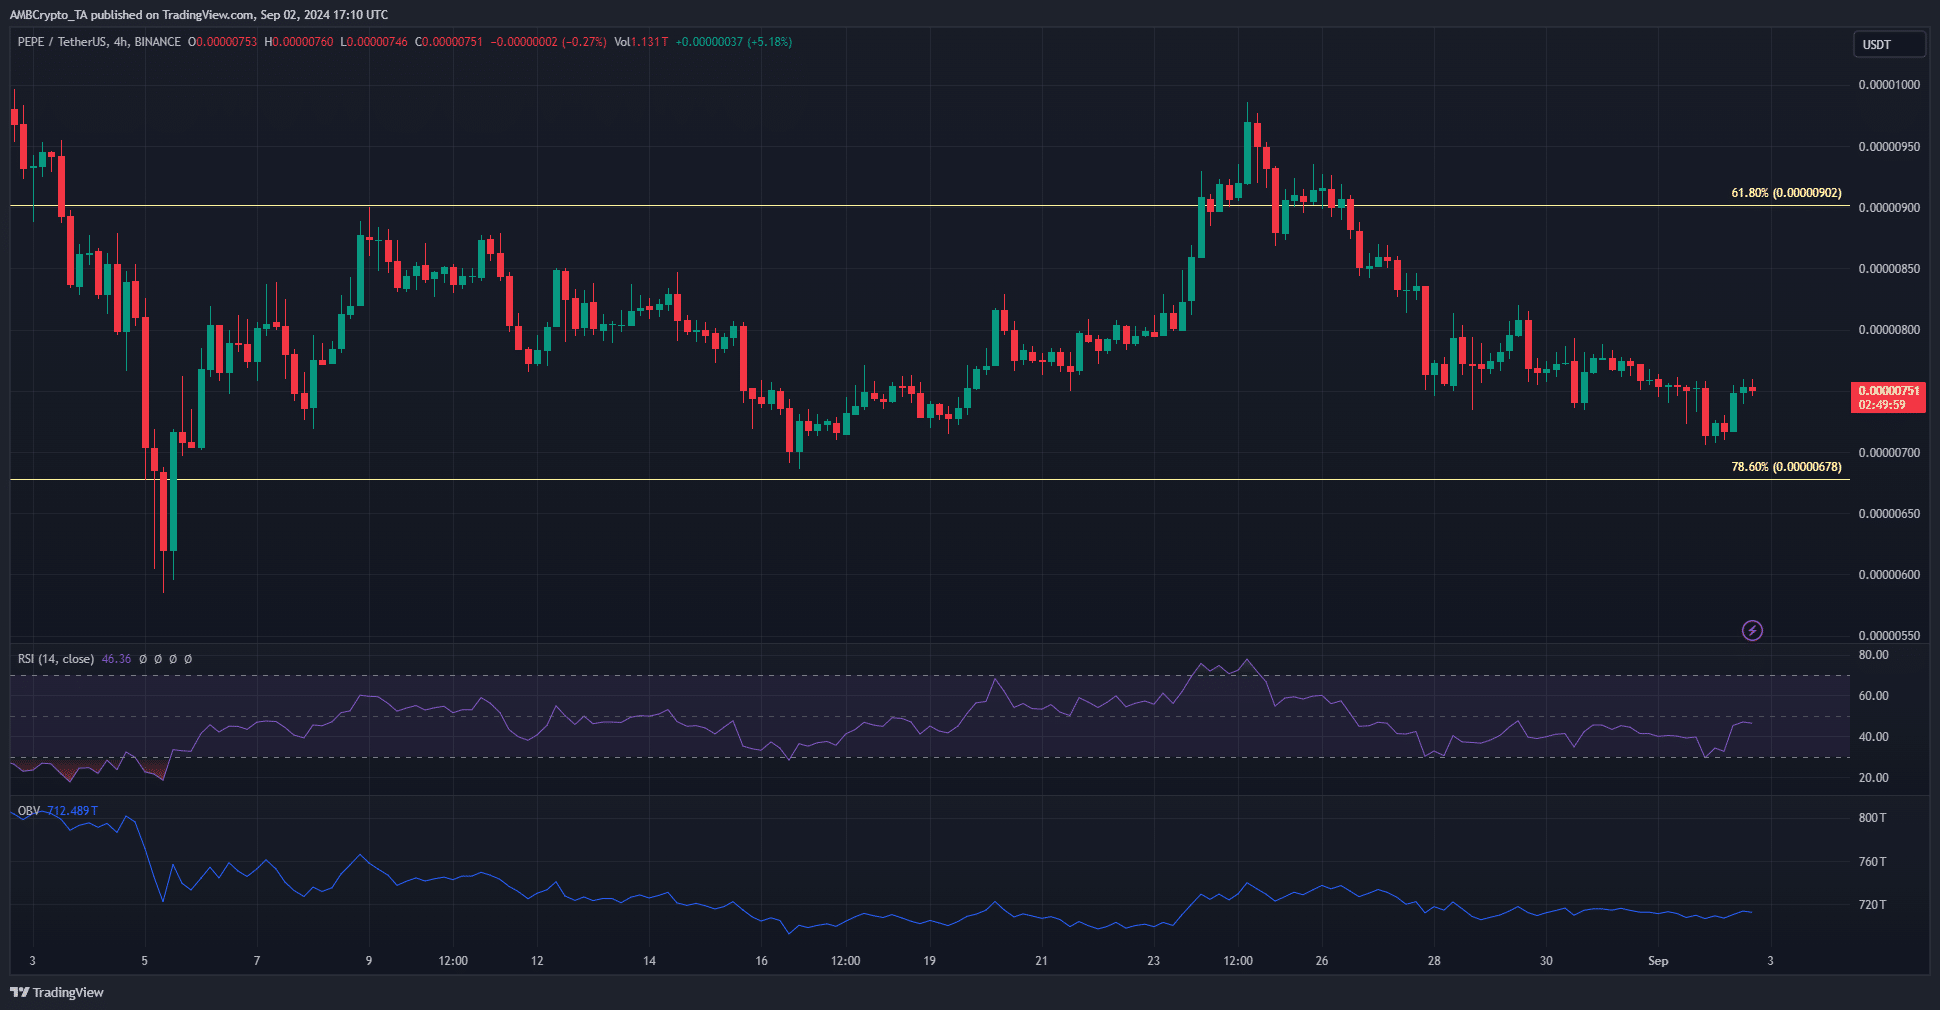Click the 0.00000900 price axis label

pyautogui.click(x=1889, y=208)
